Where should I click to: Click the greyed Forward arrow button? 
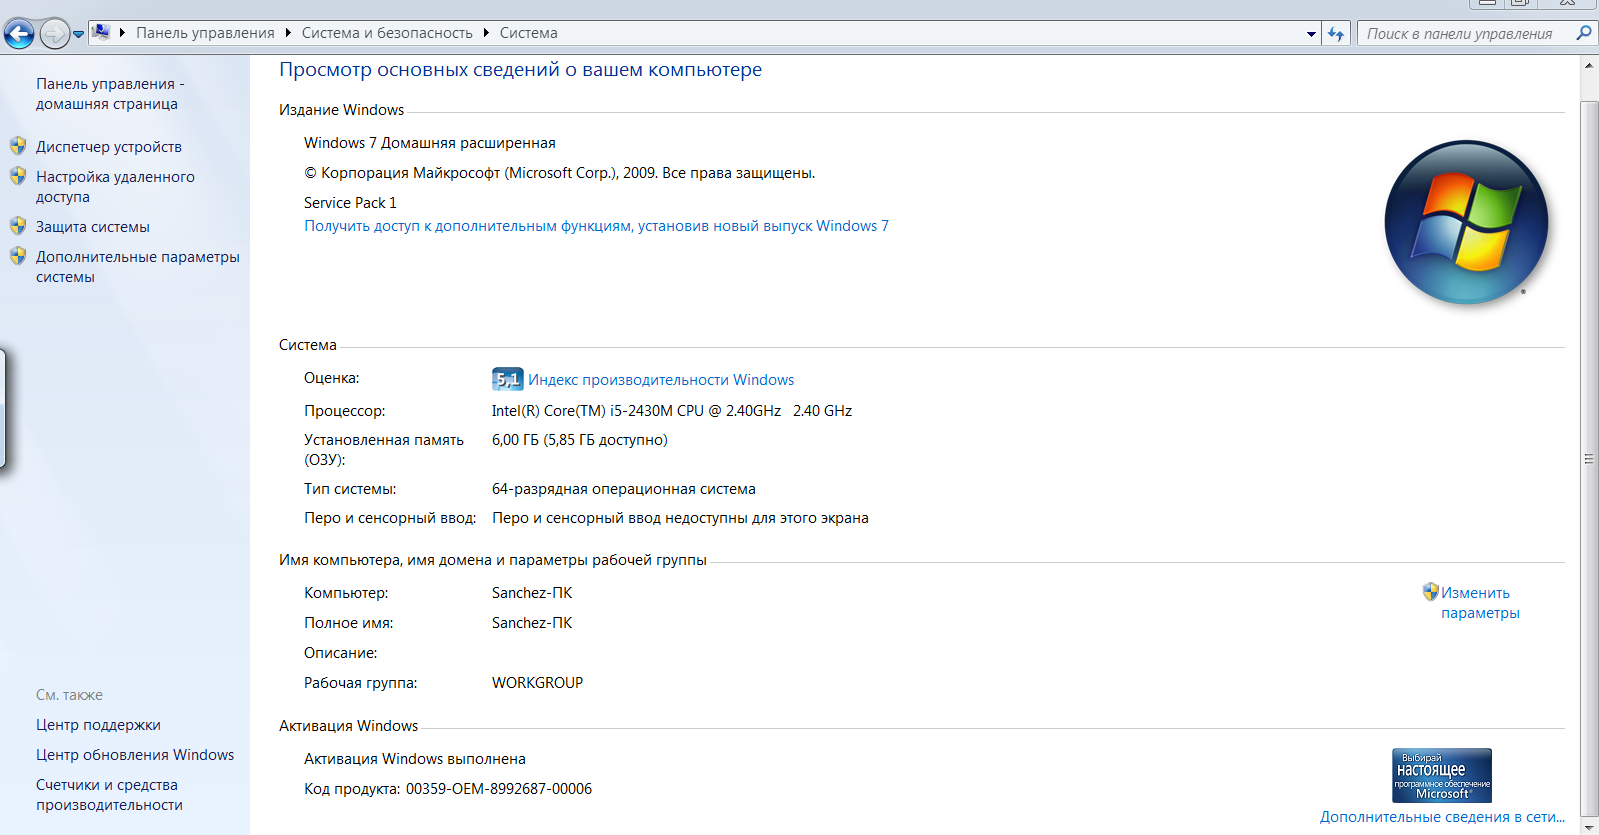click(x=54, y=34)
